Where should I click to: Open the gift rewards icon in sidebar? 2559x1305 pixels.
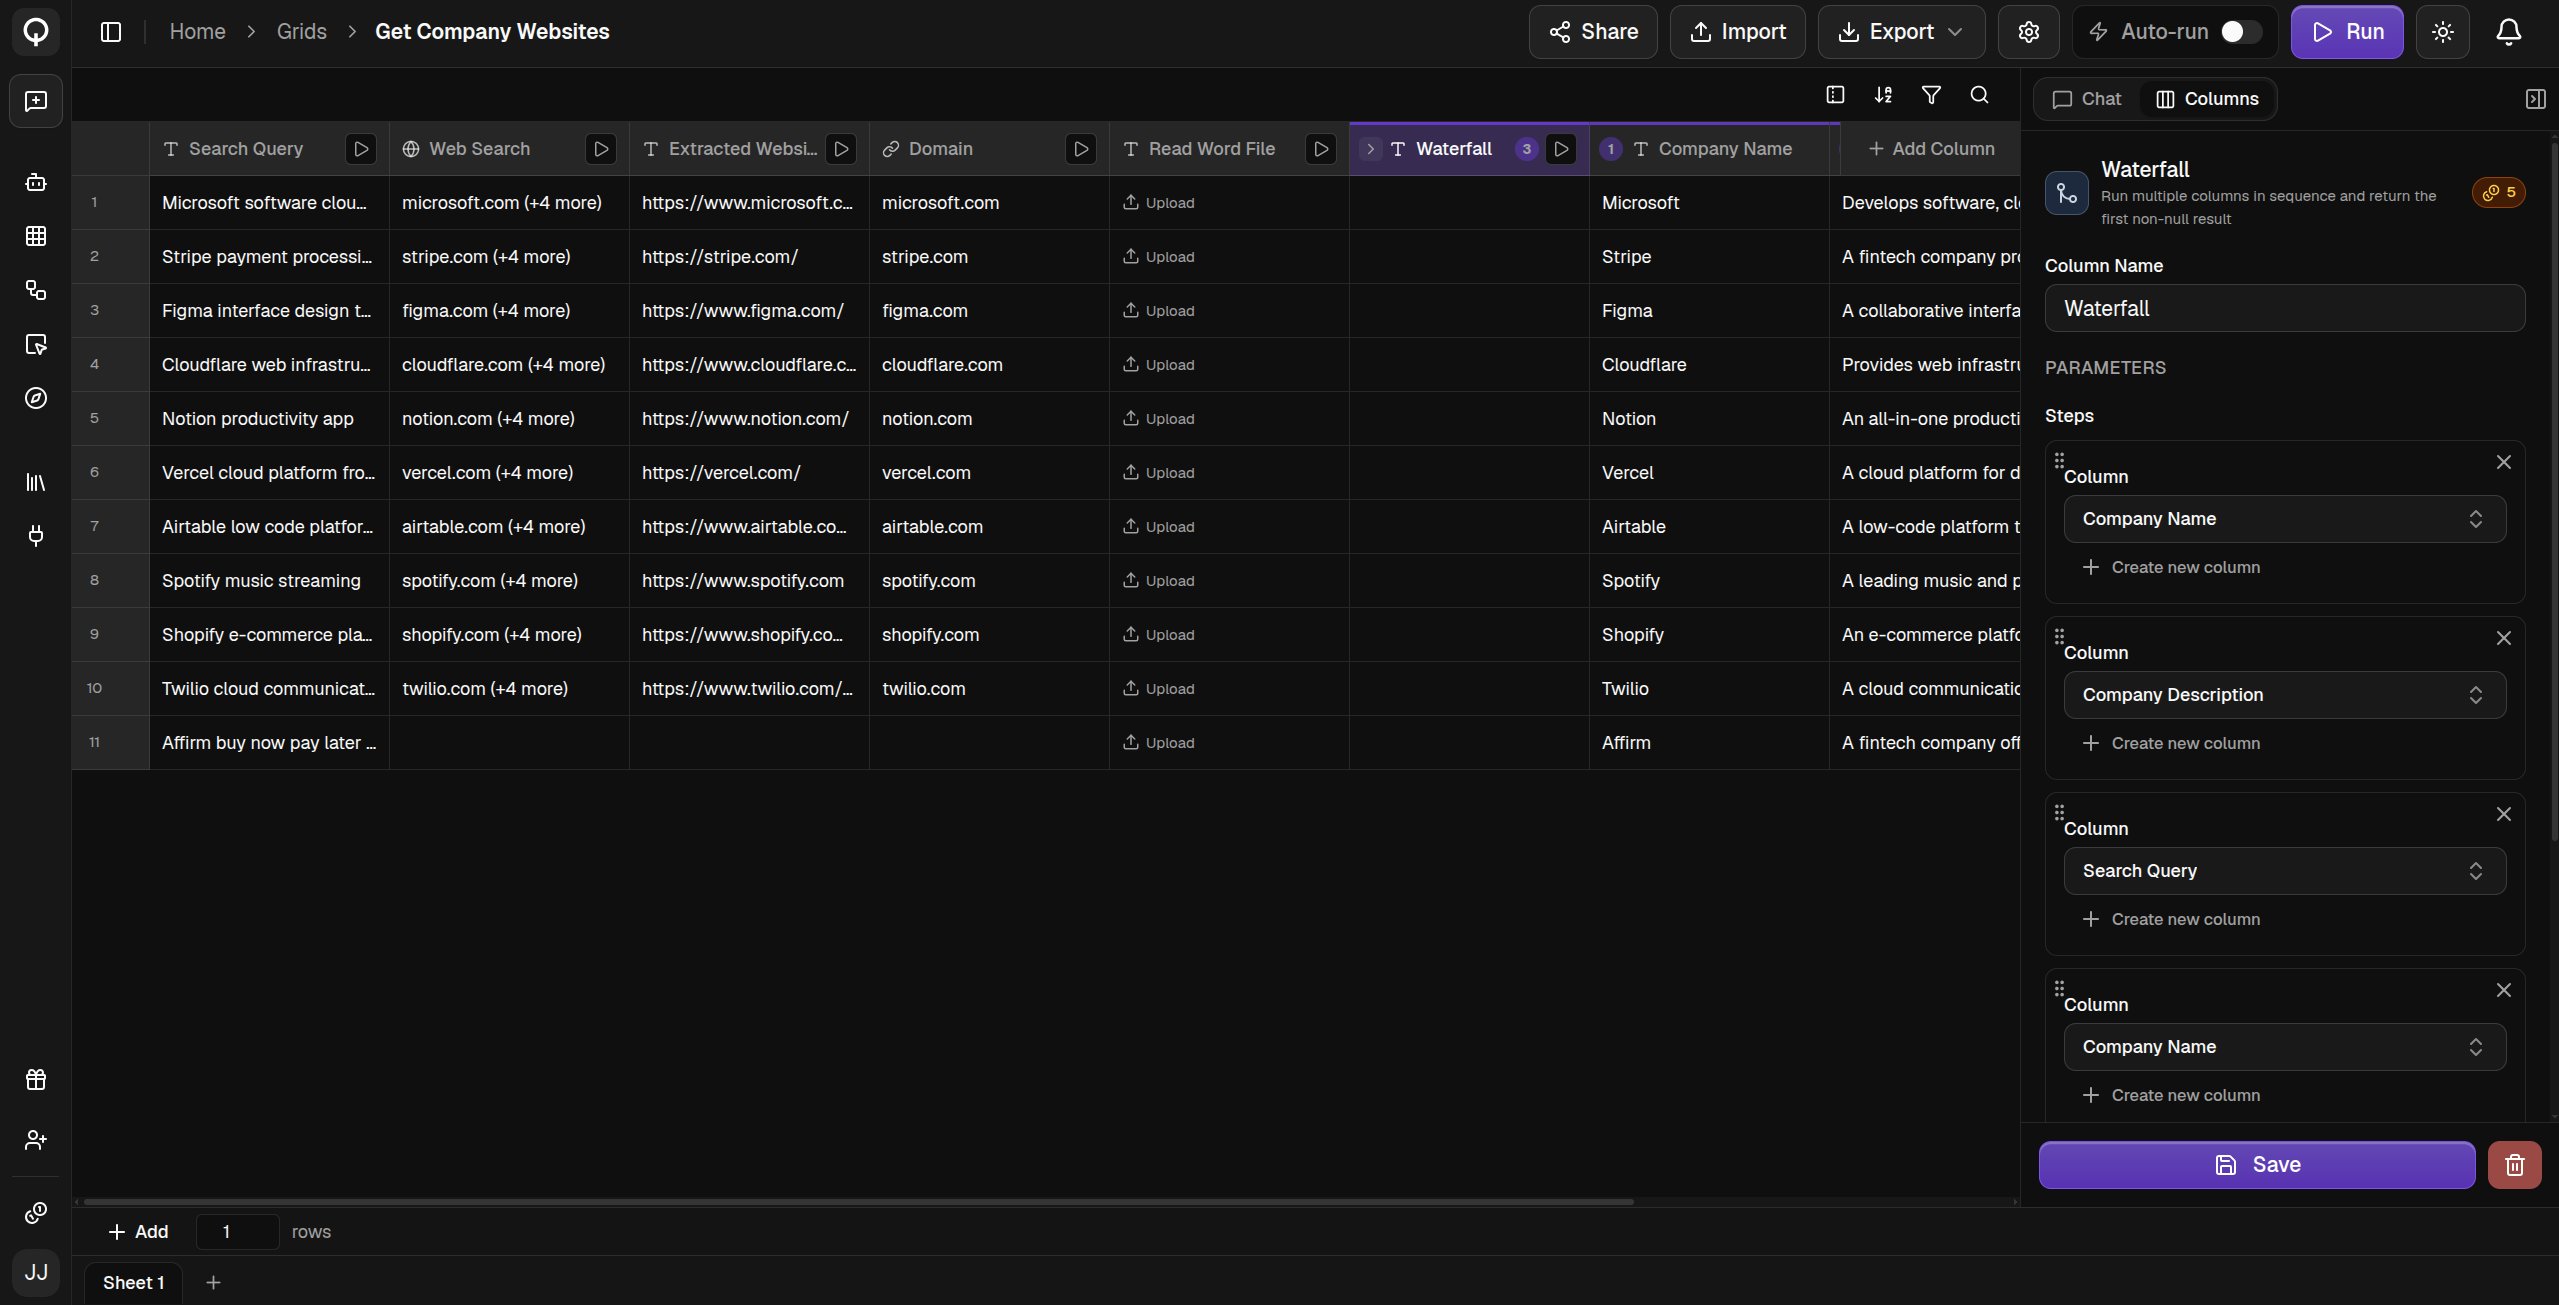[x=36, y=1080]
